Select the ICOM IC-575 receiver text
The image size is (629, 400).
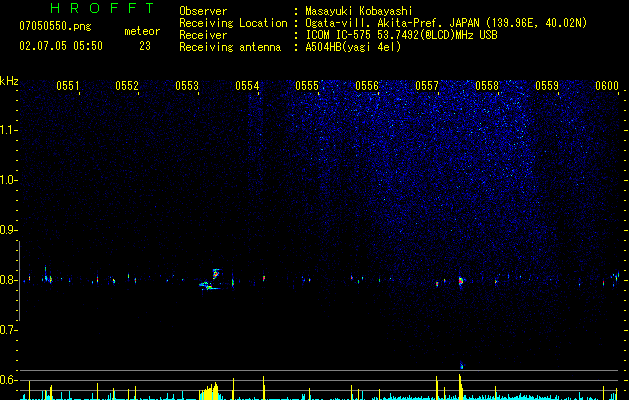pyautogui.click(x=401, y=35)
